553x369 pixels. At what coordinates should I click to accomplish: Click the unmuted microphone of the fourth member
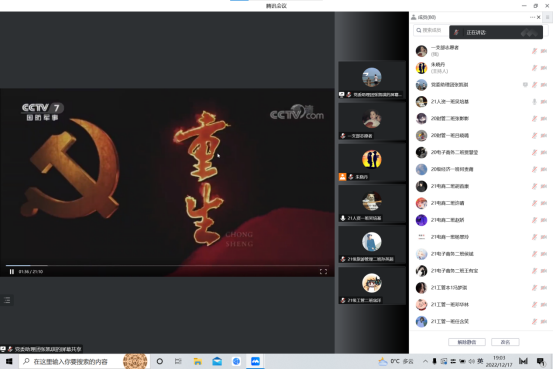(x=534, y=102)
